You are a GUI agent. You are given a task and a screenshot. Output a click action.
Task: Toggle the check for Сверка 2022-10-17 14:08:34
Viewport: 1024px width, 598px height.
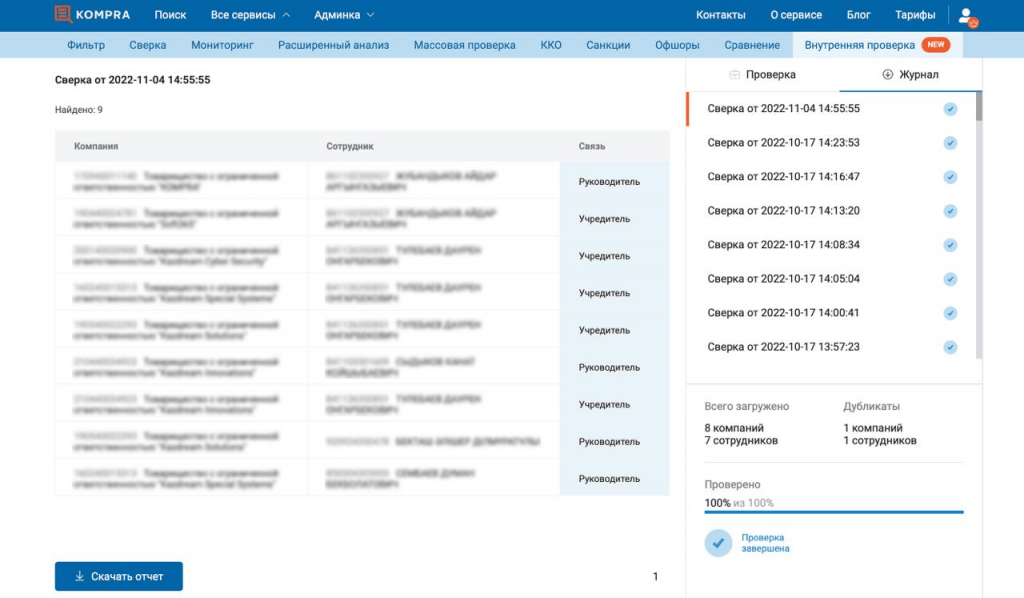pos(949,244)
